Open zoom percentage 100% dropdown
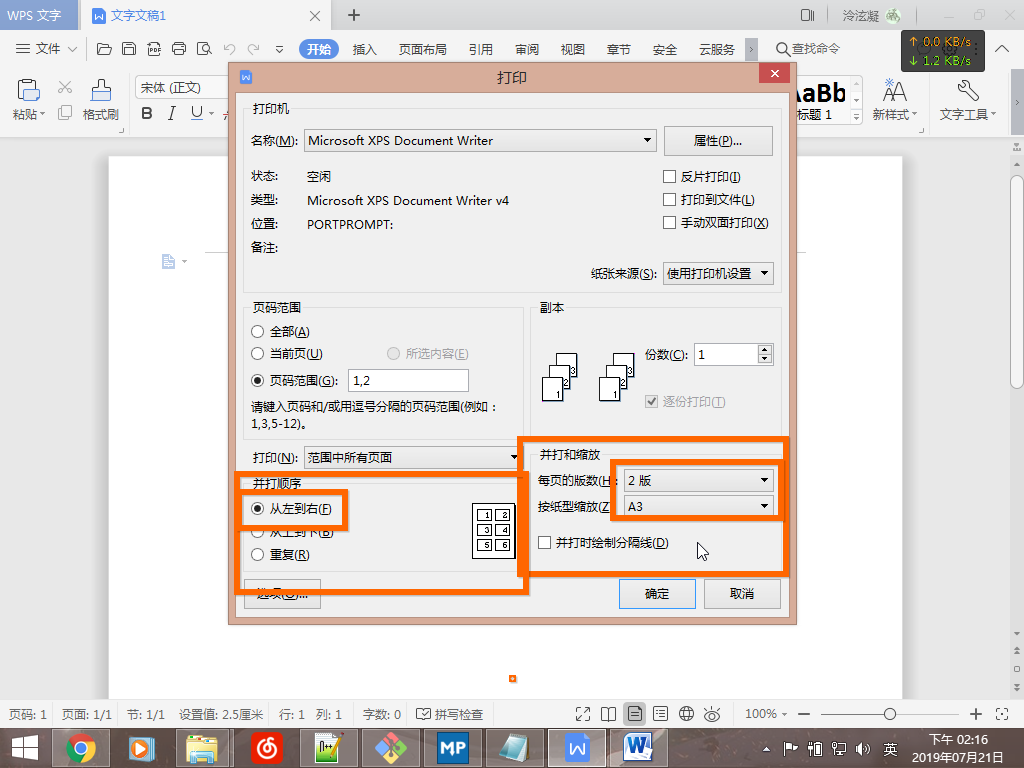This screenshot has width=1024, height=768. [766, 714]
